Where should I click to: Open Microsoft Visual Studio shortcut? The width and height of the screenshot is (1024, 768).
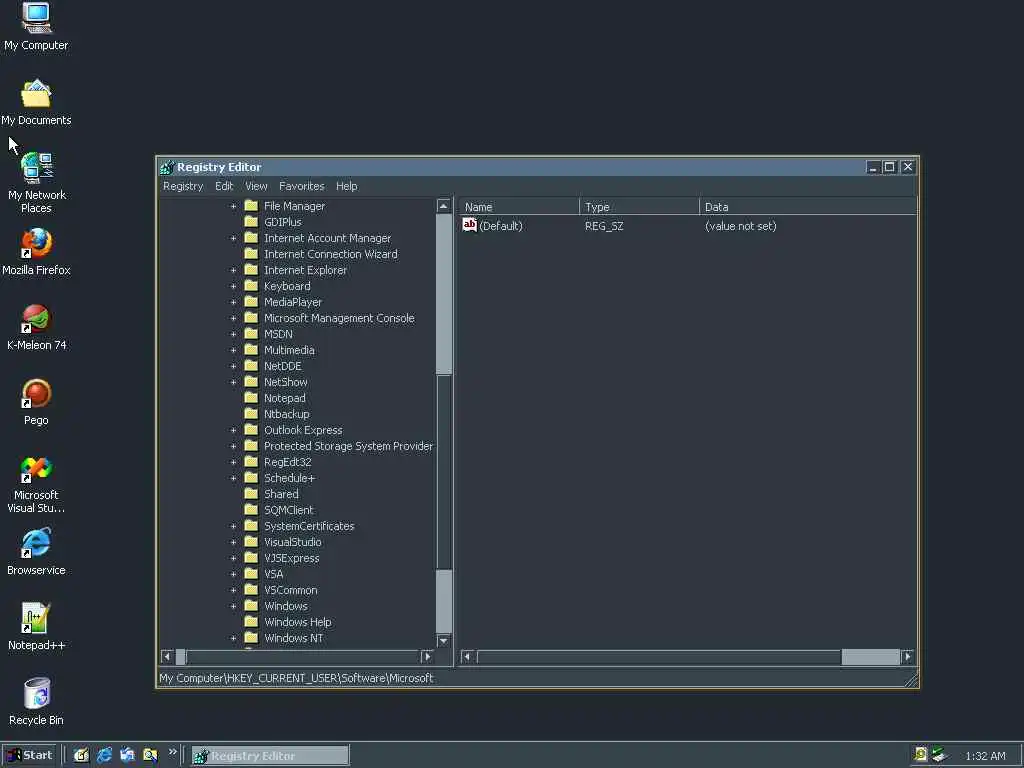[x=36, y=469]
